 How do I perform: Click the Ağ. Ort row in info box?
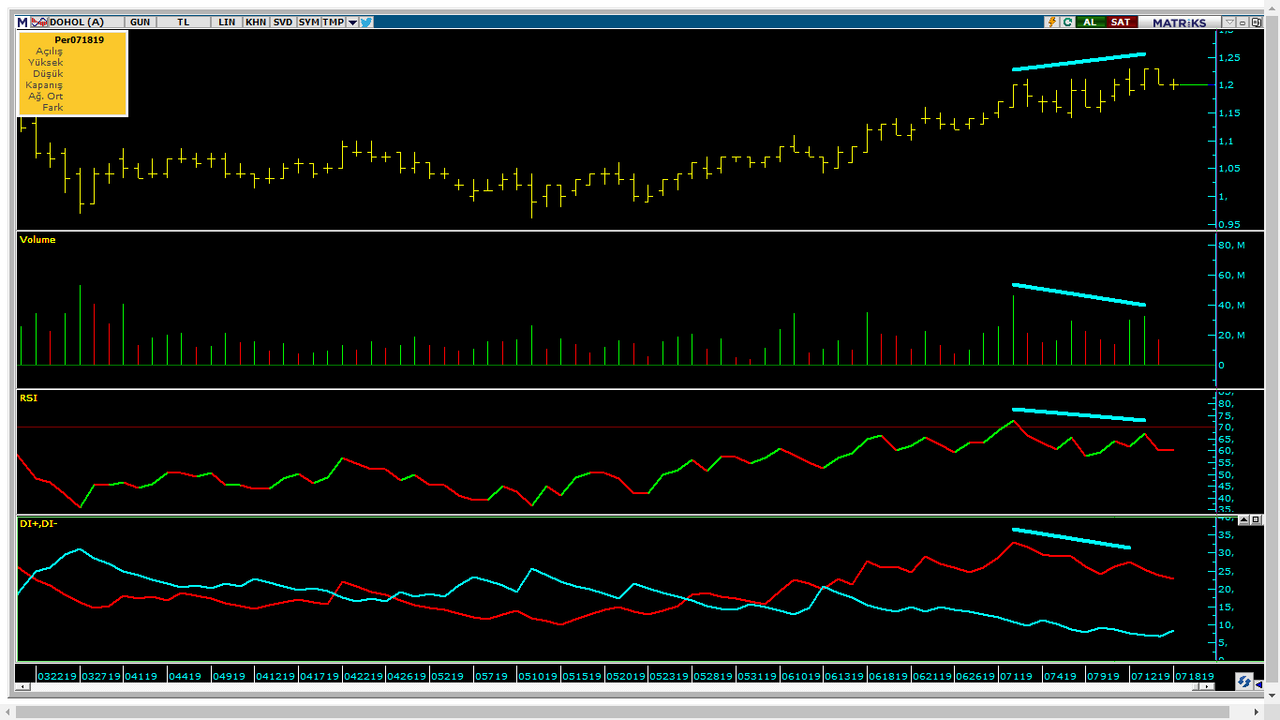pyautogui.click(x=46, y=96)
